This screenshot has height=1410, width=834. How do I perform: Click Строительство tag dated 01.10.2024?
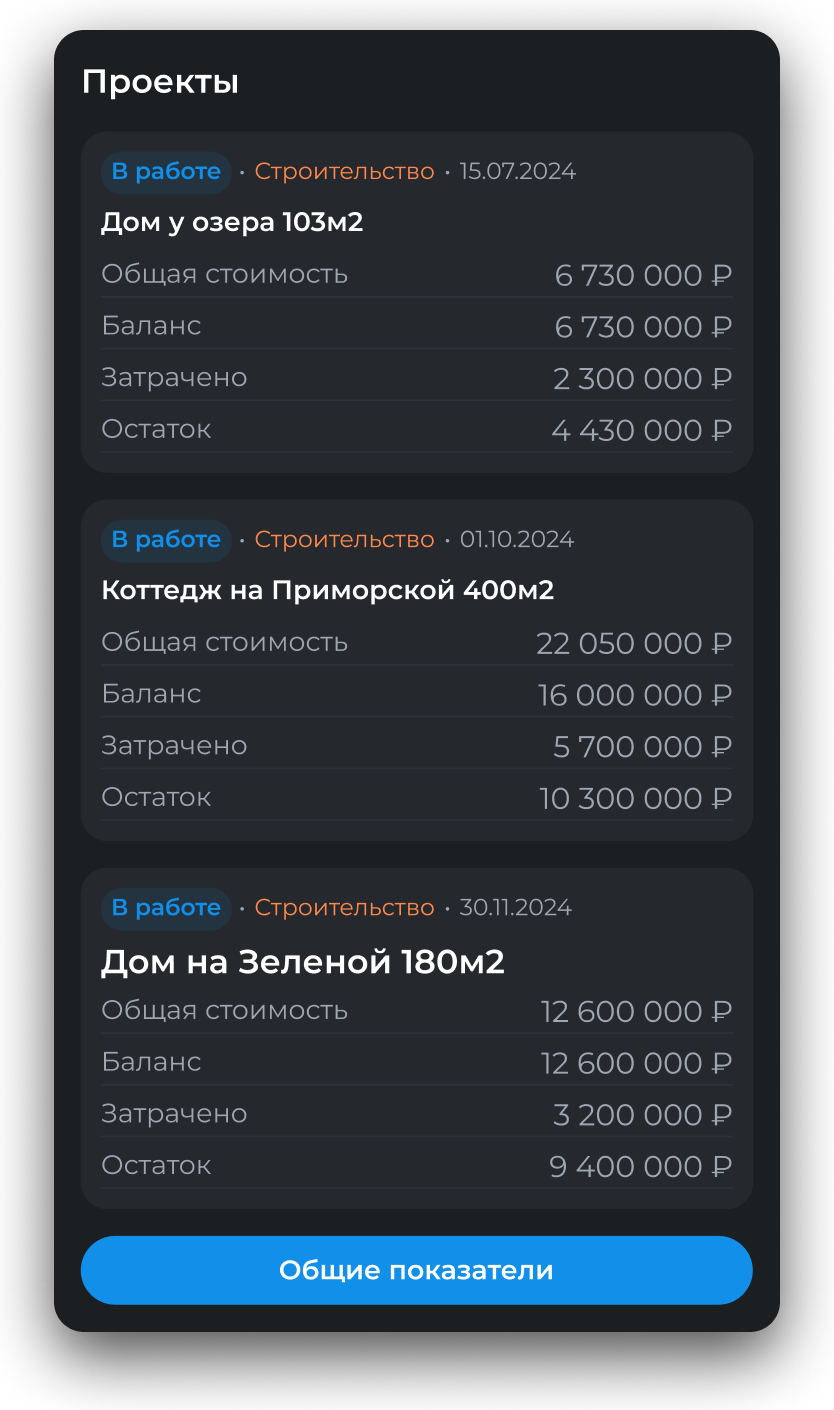pyautogui.click(x=344, y=540)
